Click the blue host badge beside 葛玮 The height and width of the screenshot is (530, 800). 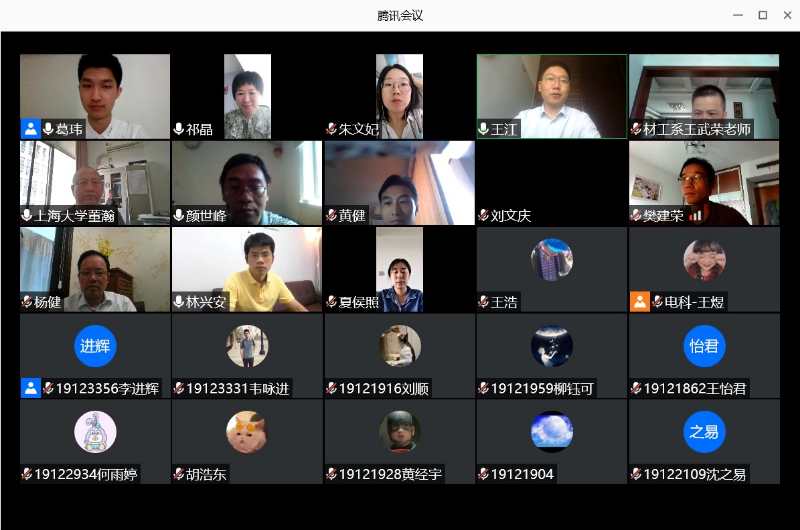click(x=31, y=129)
